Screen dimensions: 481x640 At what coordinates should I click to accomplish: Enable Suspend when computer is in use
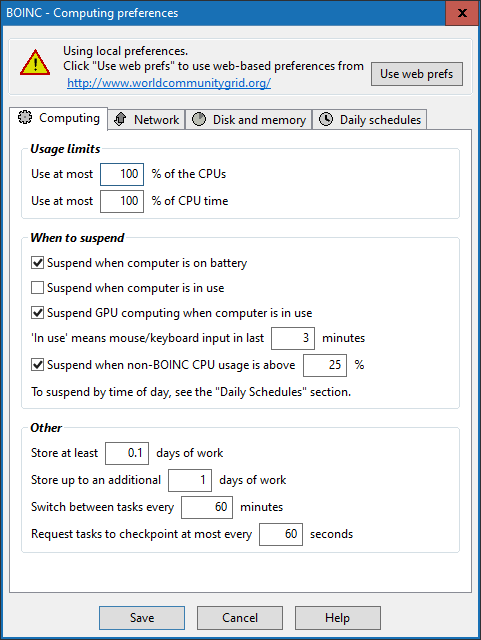[38, 288]
